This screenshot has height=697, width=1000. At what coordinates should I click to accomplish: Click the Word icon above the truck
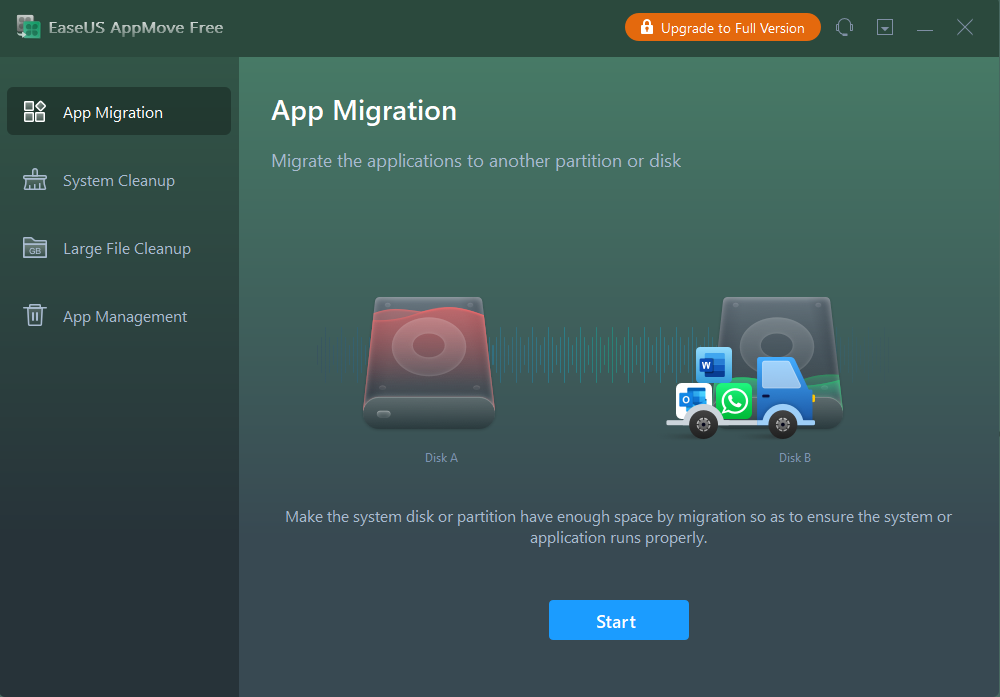tap(711, 365)
